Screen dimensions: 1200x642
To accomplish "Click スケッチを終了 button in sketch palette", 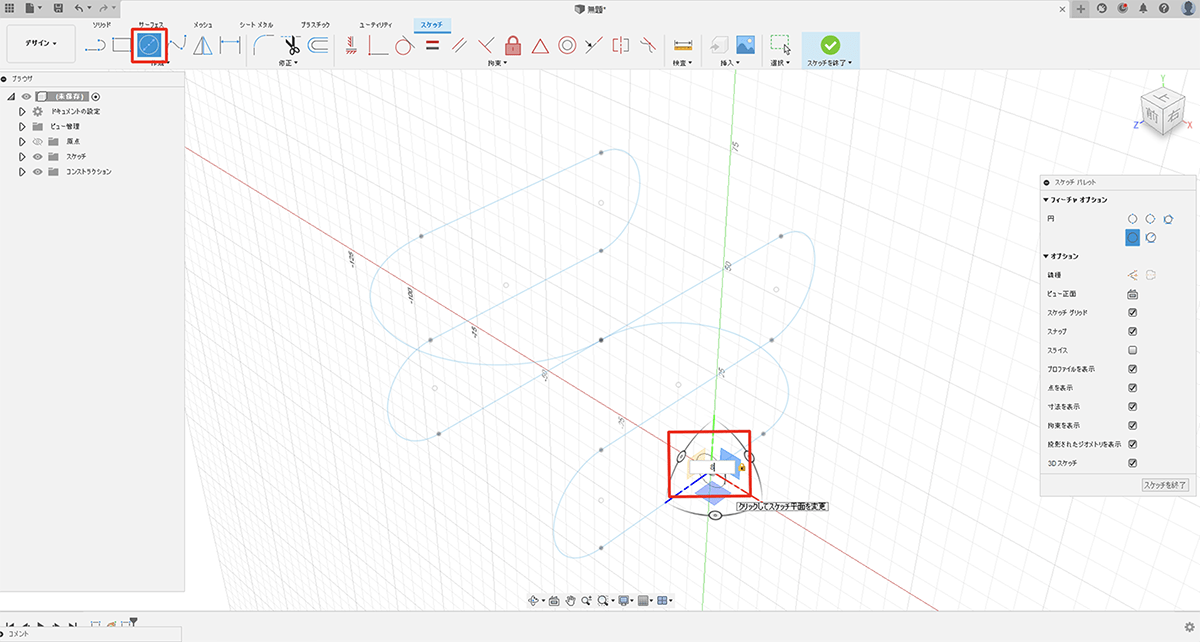I will [1164, 485].
